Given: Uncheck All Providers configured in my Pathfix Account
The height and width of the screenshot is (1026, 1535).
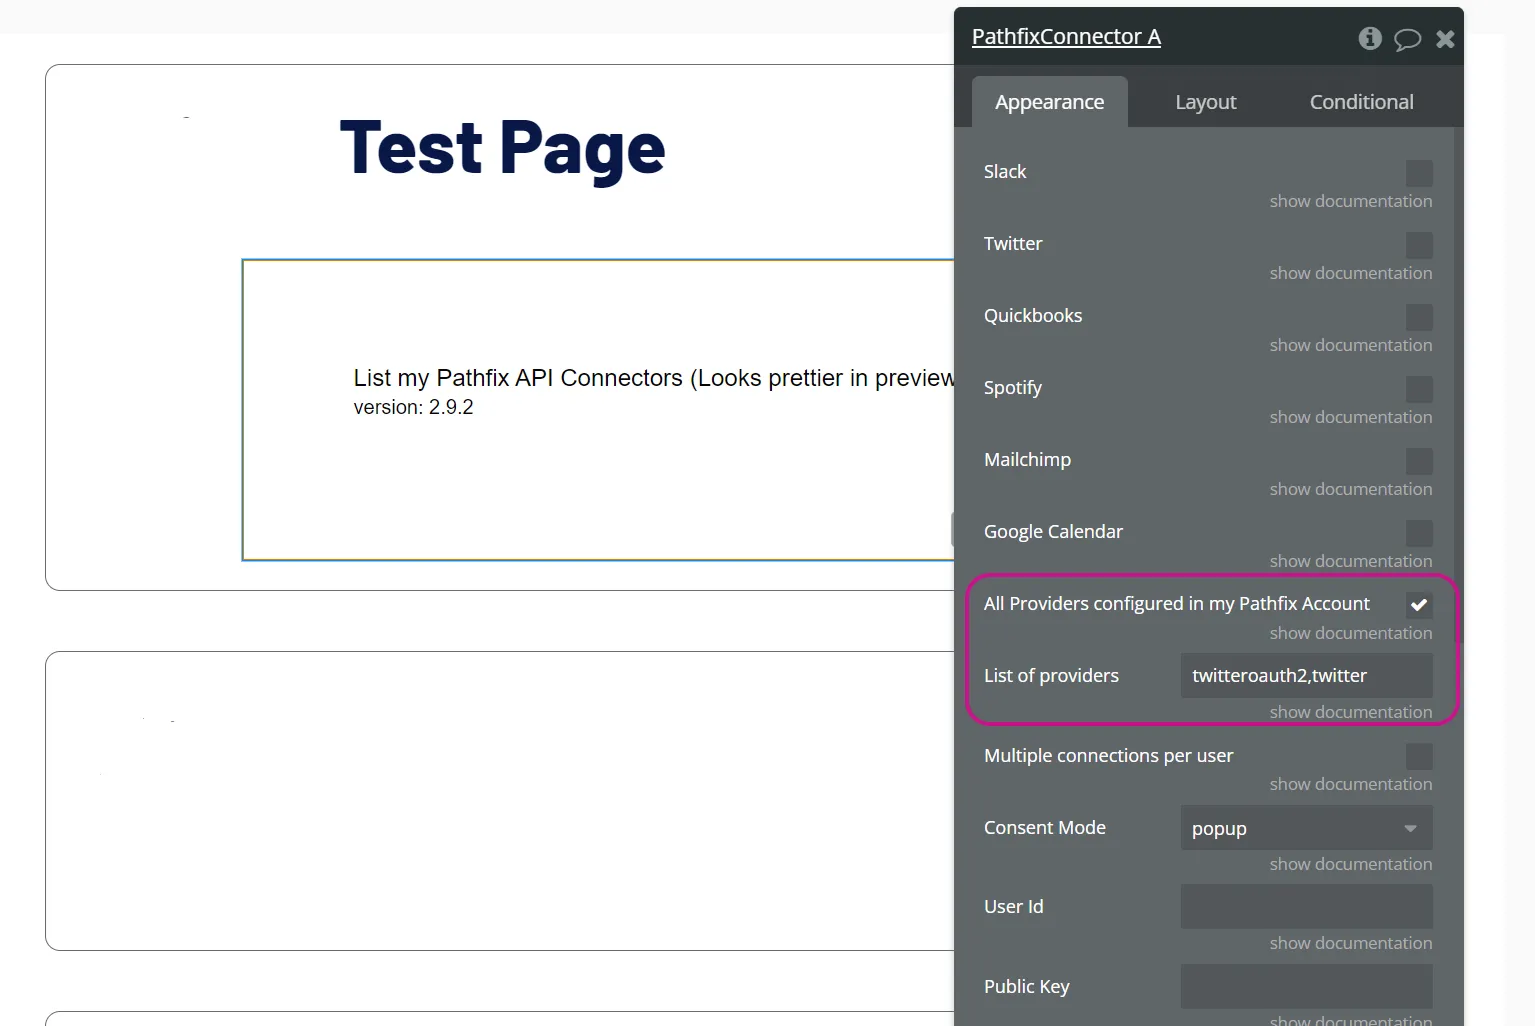Looking at the screenshot, I should (1419, 605).
